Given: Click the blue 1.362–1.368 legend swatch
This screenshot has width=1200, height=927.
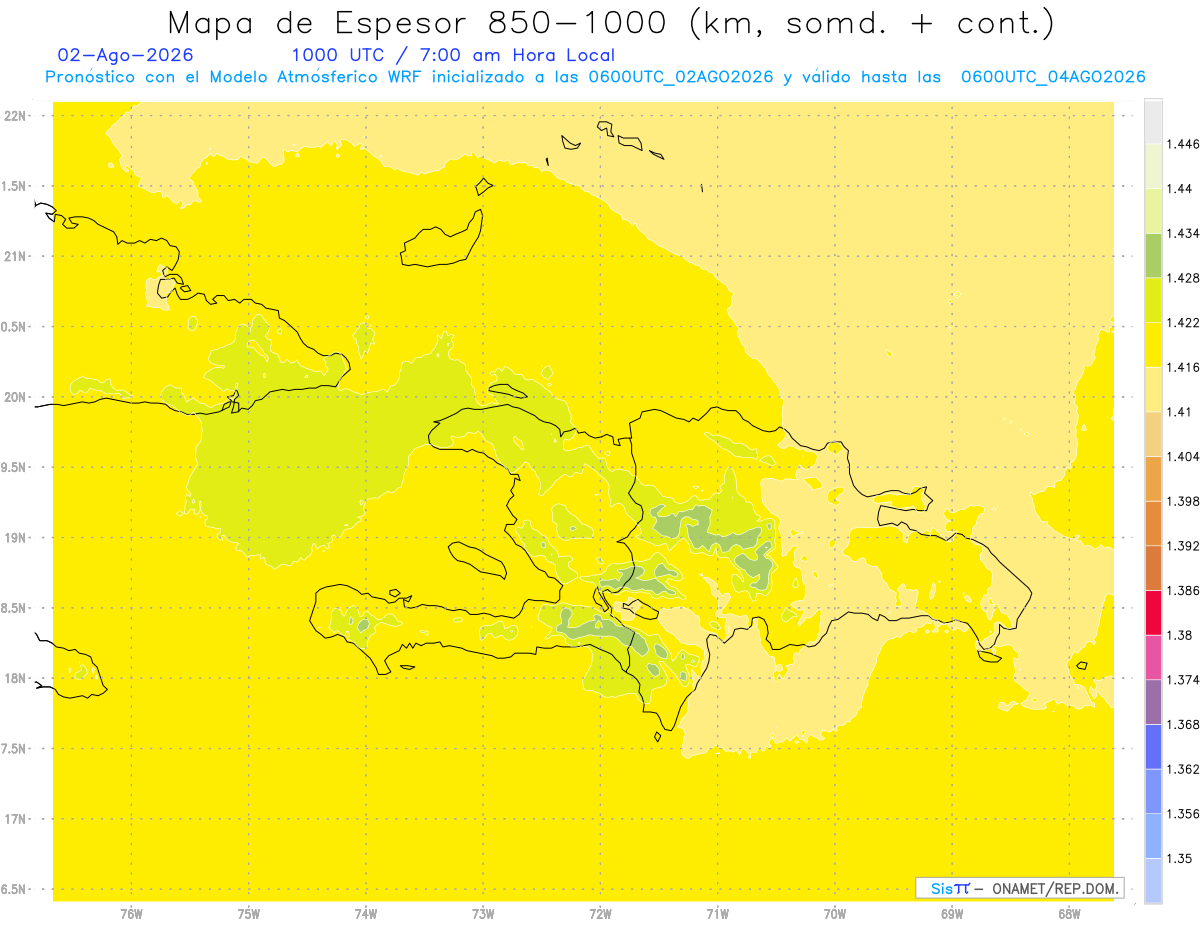Looking at the screenshot, I should (1153, 746).
